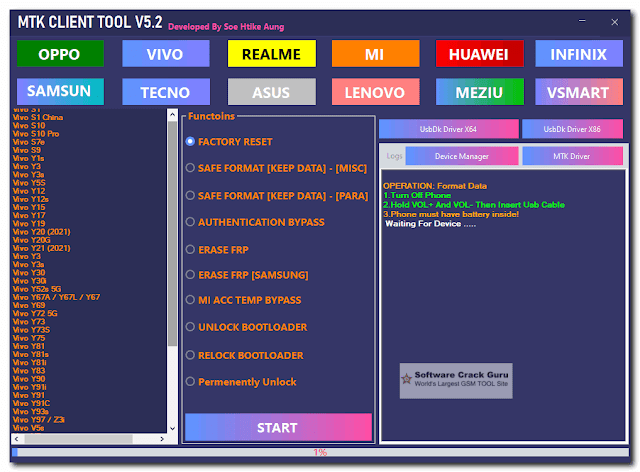Click the ASUS brand button
640x472 pixels.
(x=271, y=91)
